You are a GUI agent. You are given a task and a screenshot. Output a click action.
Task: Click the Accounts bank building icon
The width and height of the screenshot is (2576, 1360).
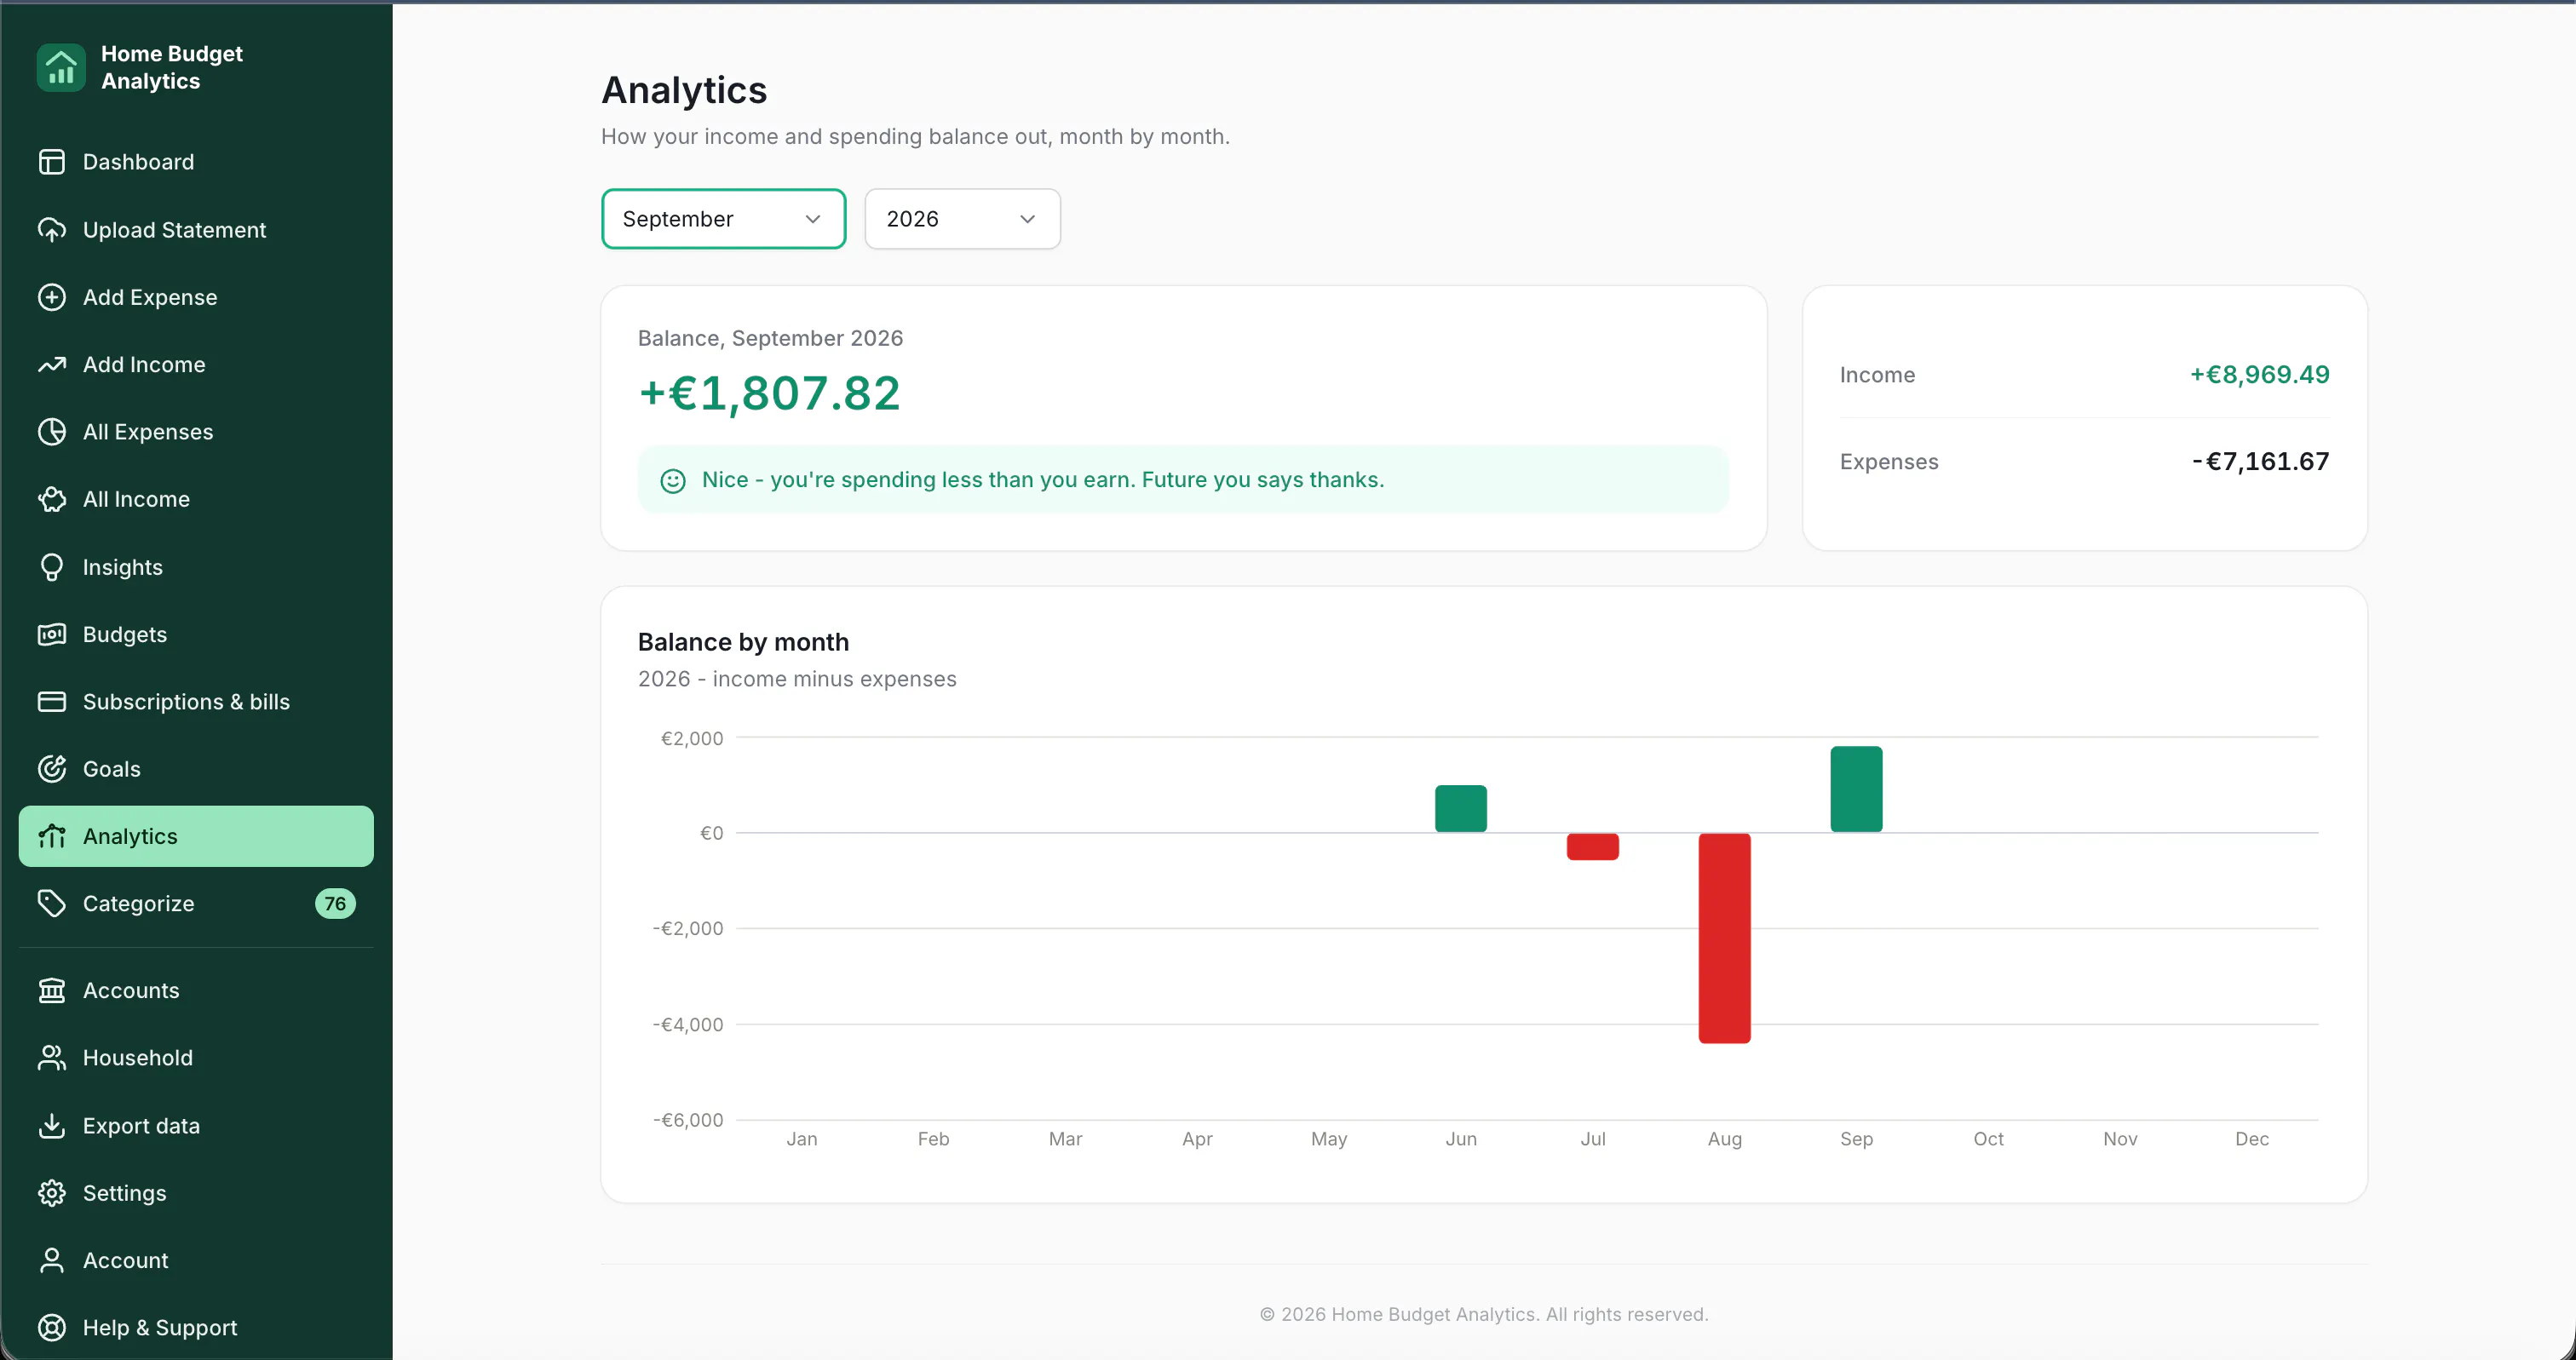(52, 990)
